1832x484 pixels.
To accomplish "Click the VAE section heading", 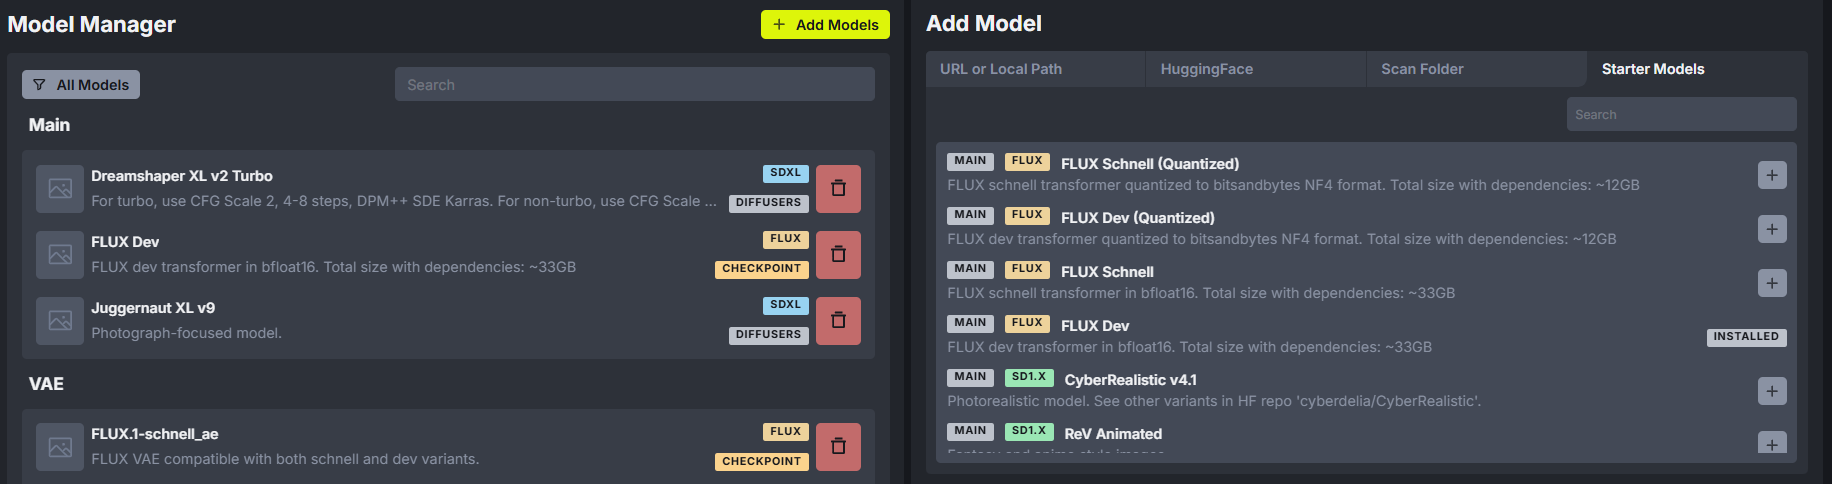I will (46, 384).
